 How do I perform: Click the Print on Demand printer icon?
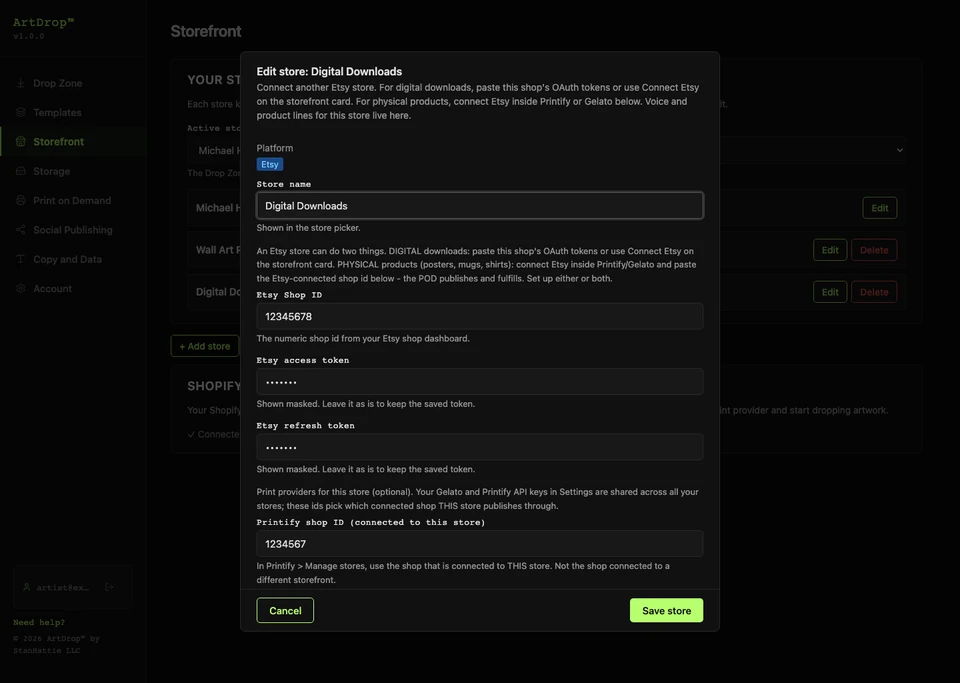pos(21,201)
